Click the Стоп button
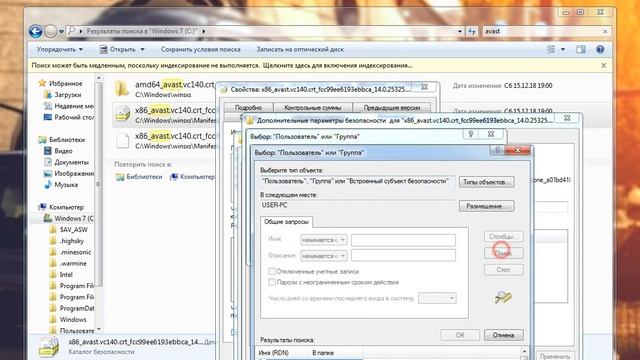The width and height of the screenshot is (640, 360). pos(503,270)
